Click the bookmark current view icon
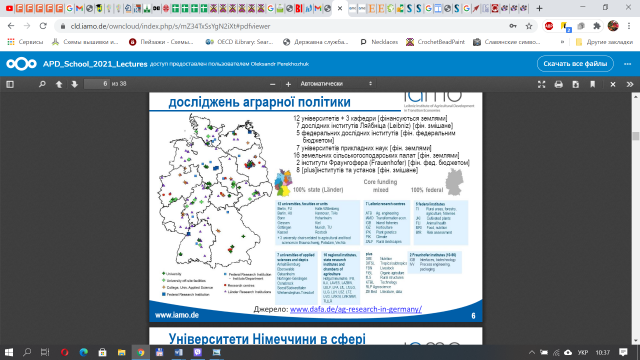 click(x=592, y=84)
